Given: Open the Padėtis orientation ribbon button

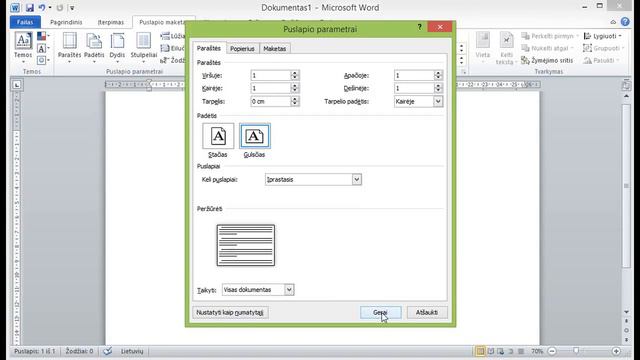Looking at the screenshot, I should click(x=94, y=48).
